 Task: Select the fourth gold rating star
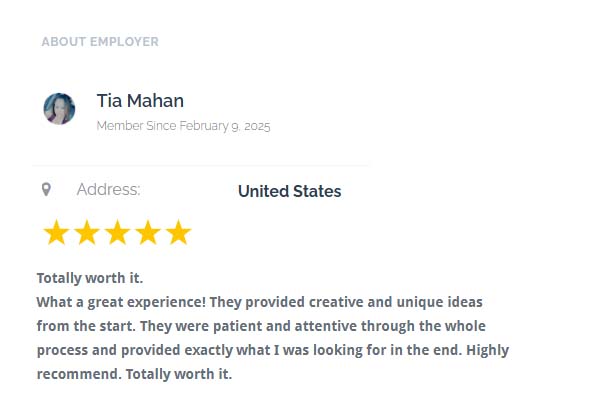coord(148,232)
